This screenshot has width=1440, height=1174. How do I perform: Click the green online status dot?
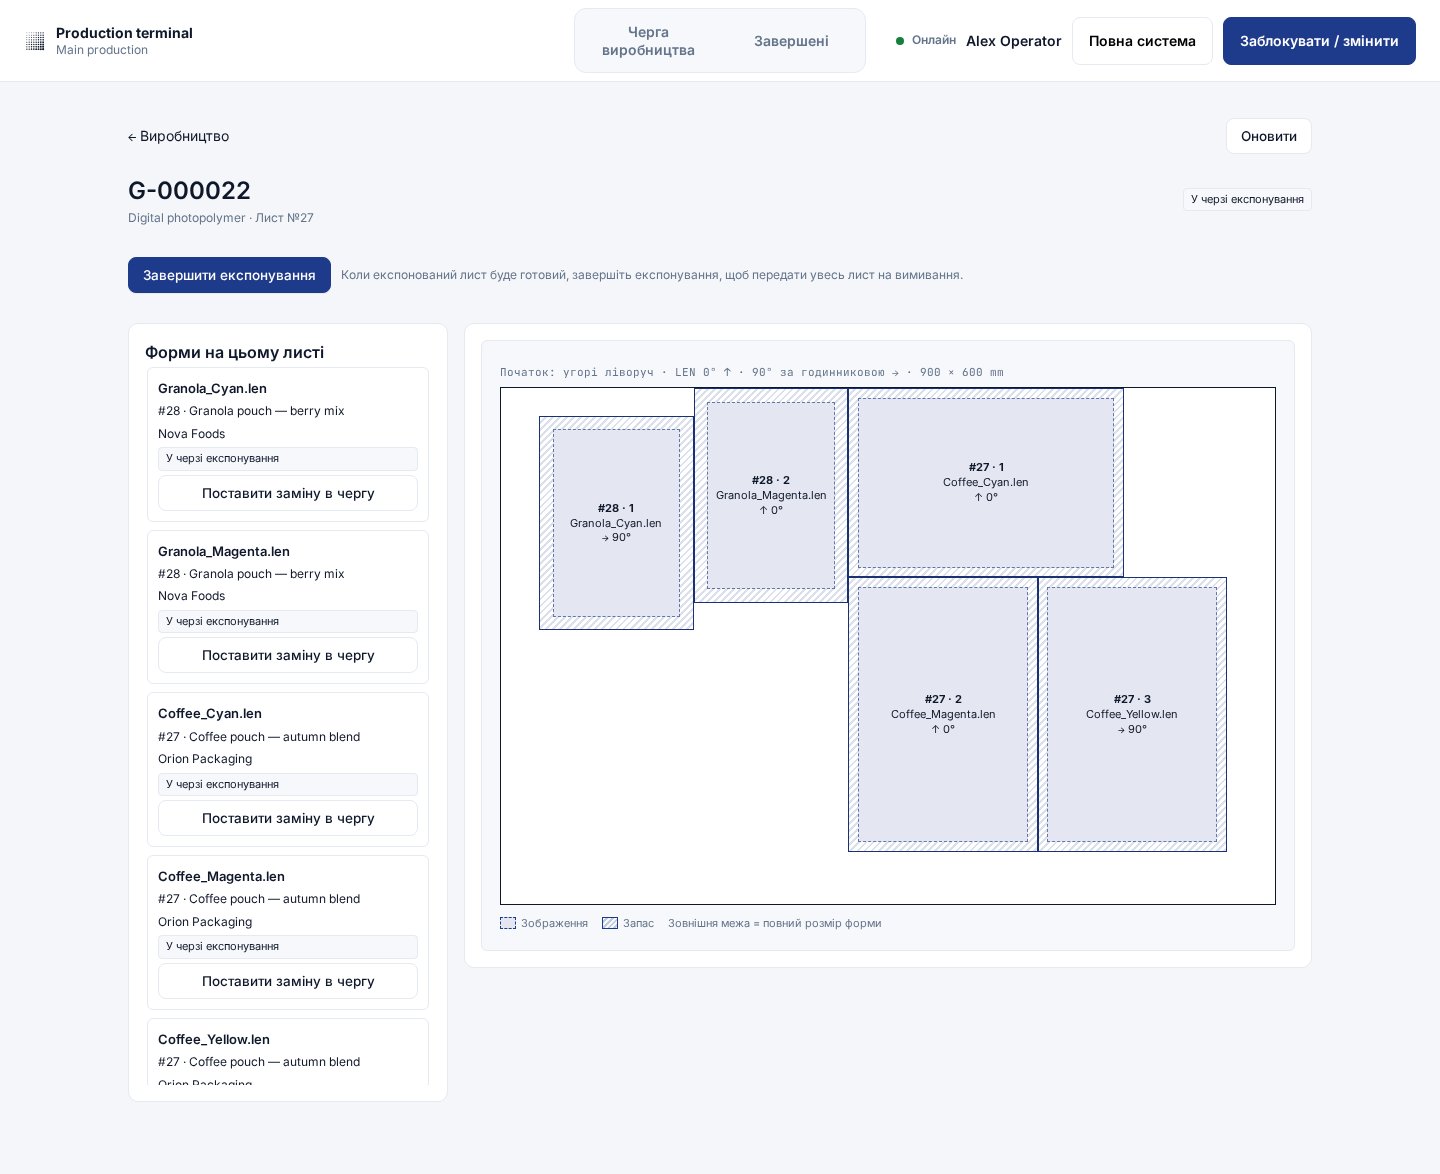point(900,41)
